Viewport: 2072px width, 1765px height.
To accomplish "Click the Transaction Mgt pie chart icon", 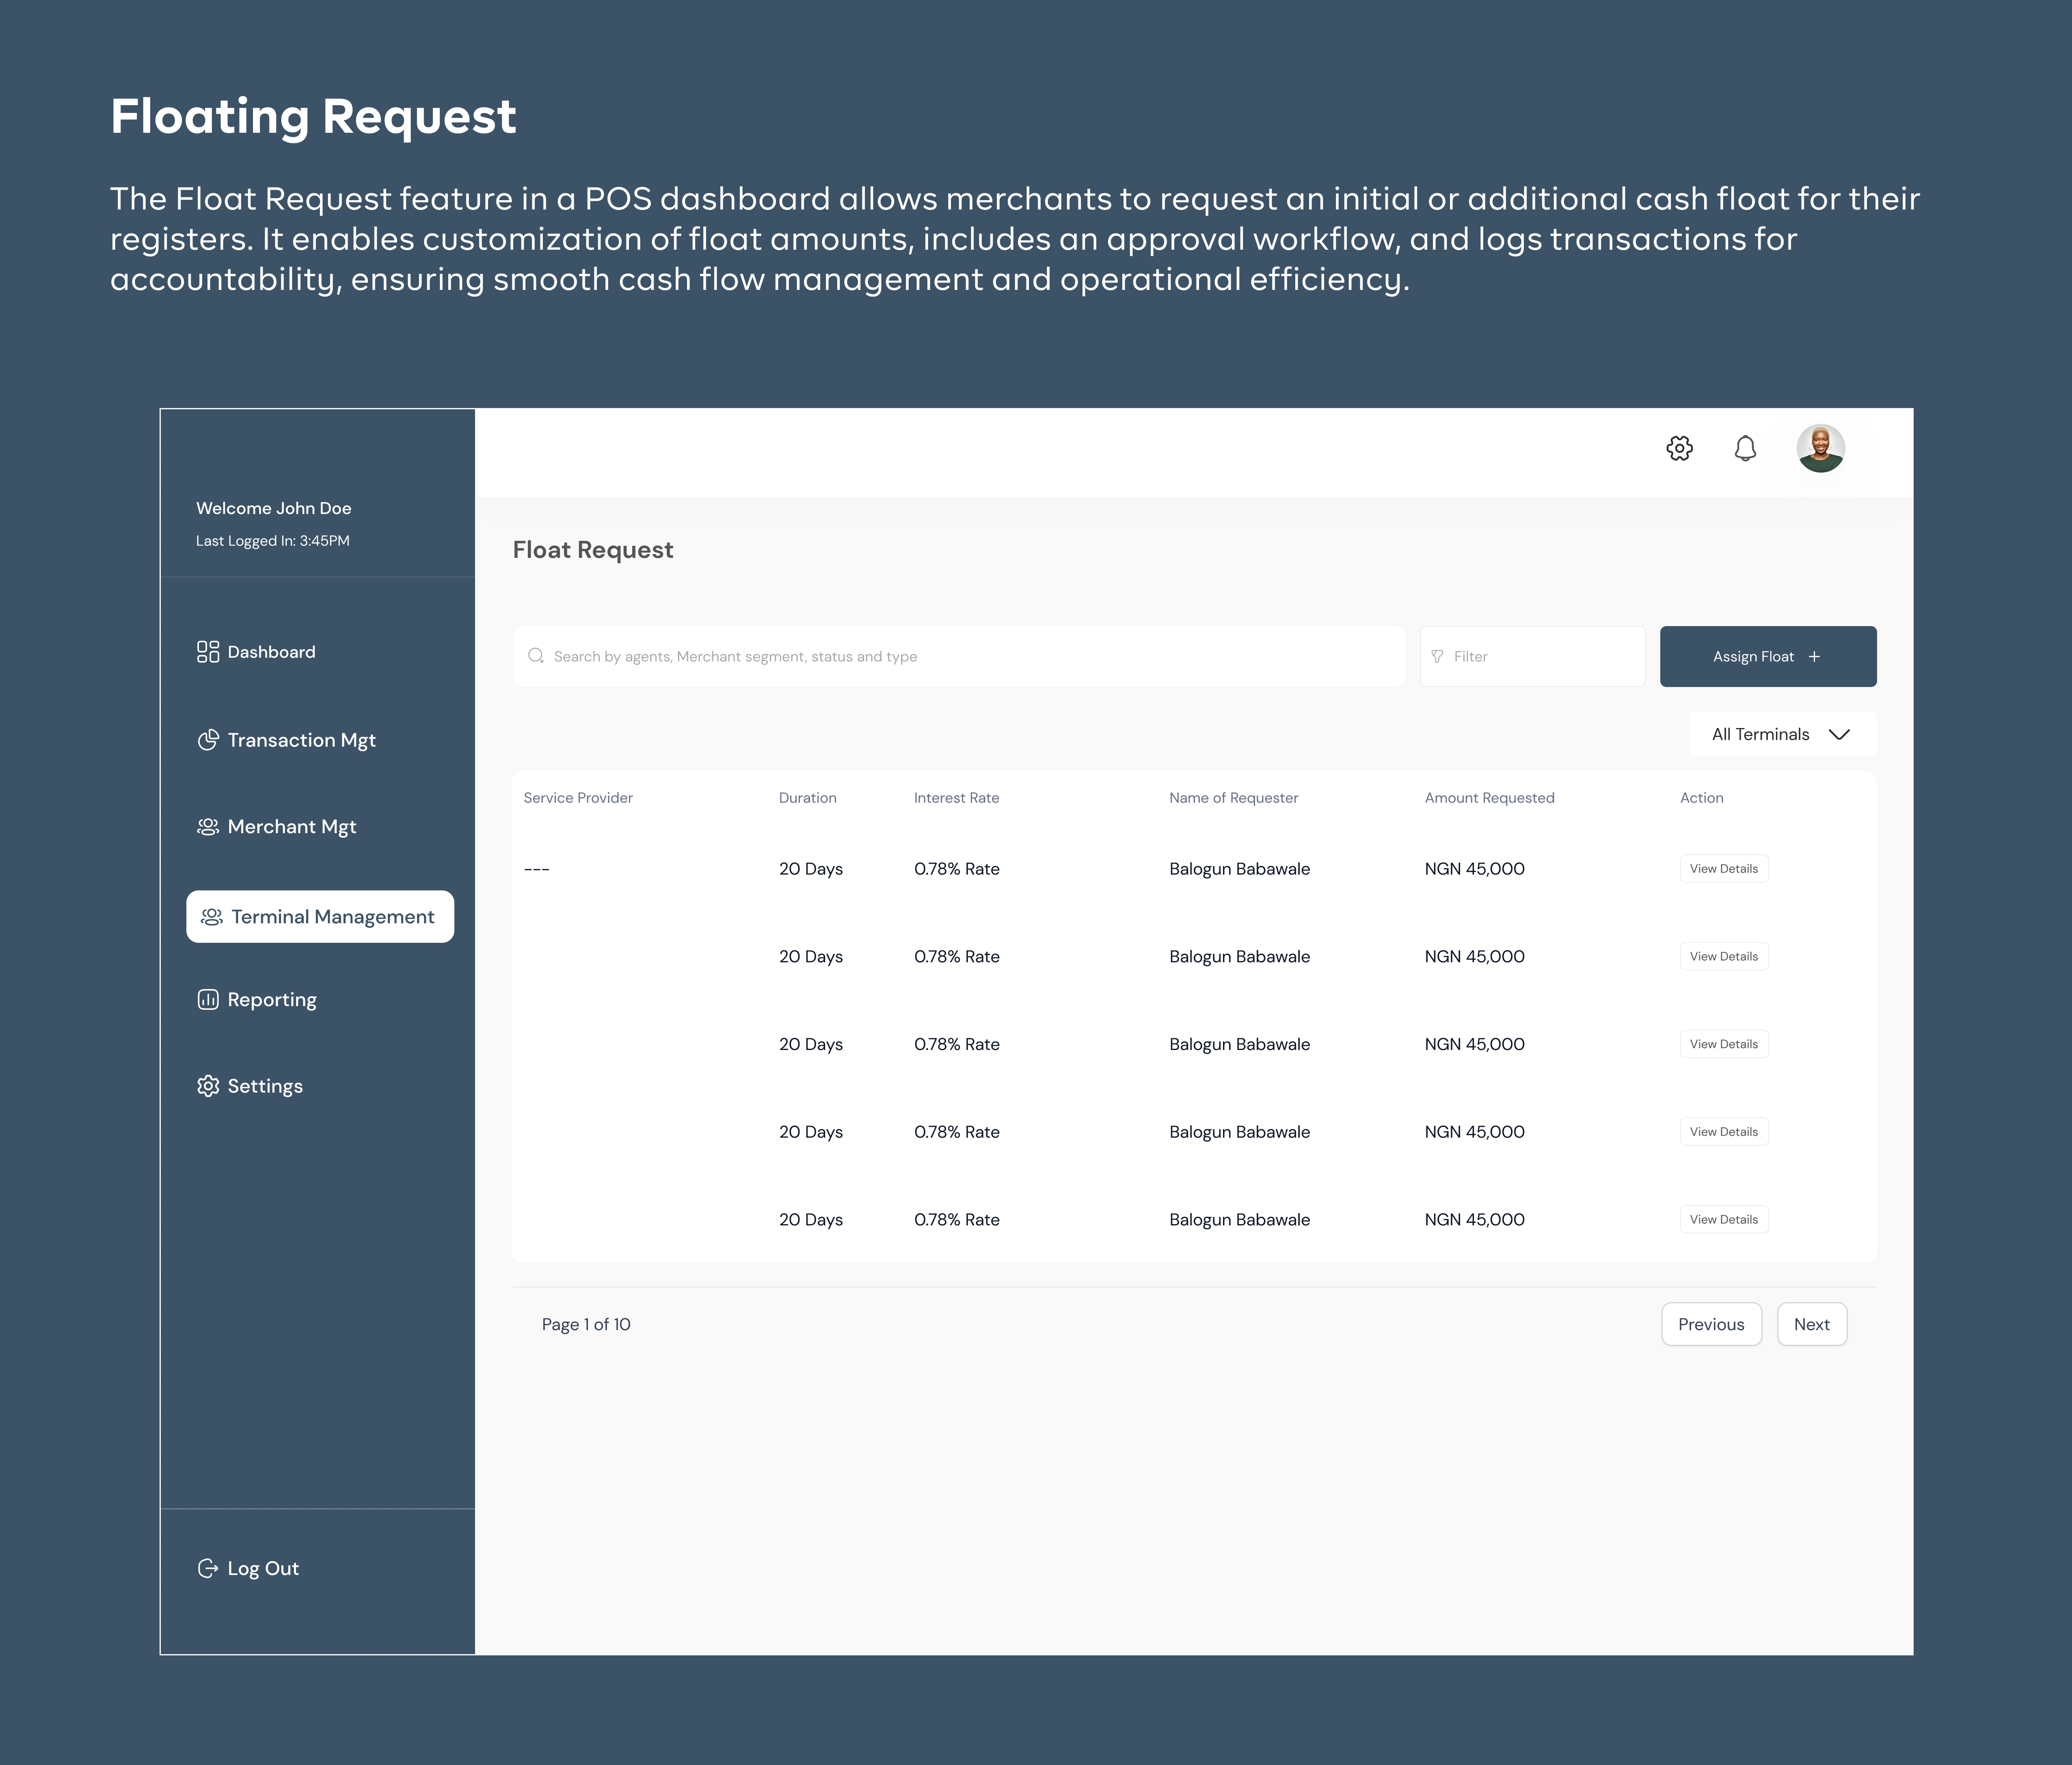I will pos(208,740).
